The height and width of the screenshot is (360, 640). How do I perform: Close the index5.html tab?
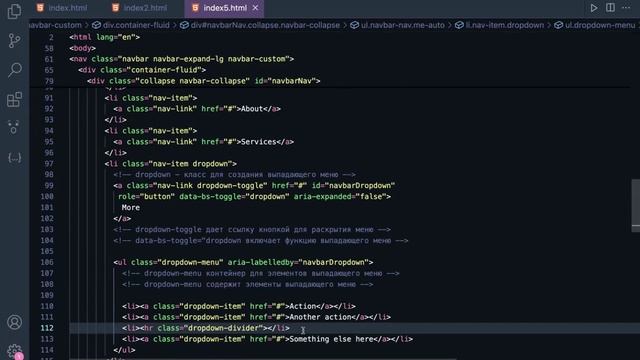[255, 8]
